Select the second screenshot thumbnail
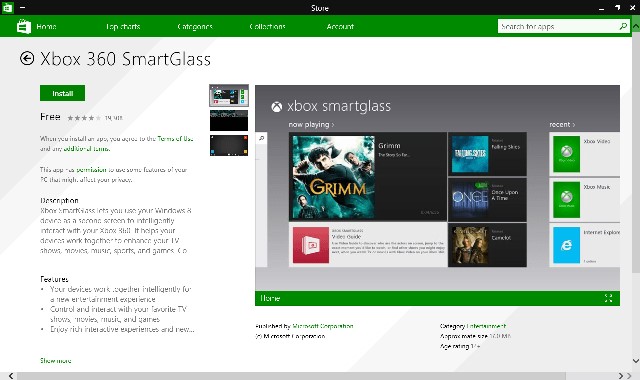640x380 pixels. click(229, 120)
